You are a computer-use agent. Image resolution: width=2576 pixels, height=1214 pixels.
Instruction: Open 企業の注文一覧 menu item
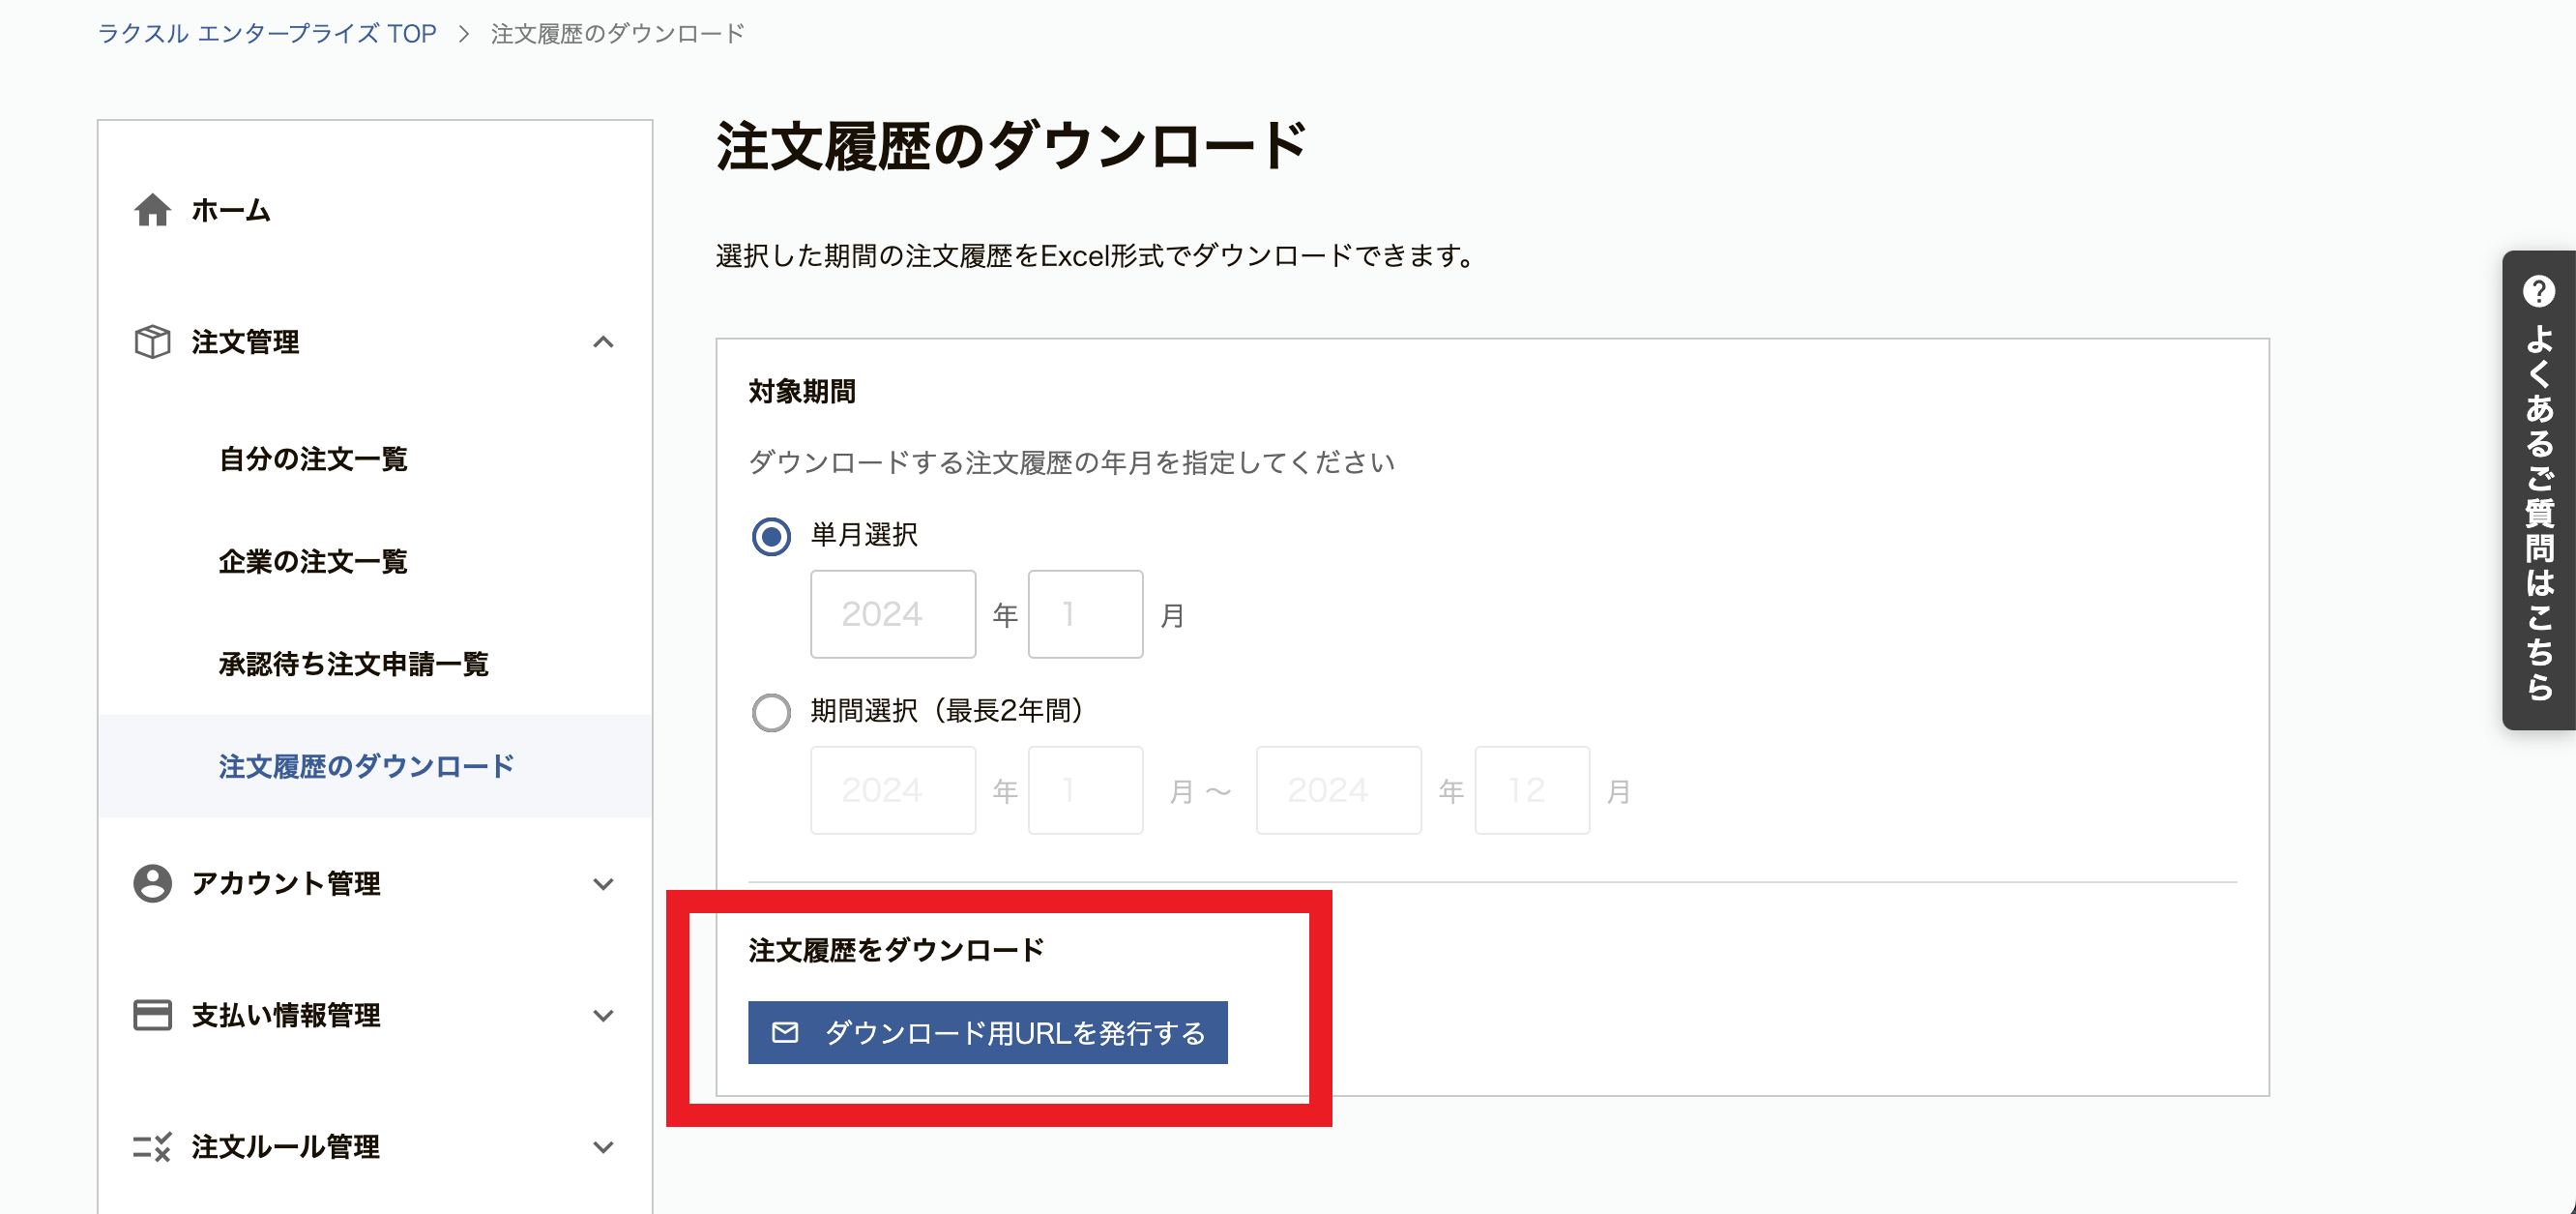coord(313,561)
